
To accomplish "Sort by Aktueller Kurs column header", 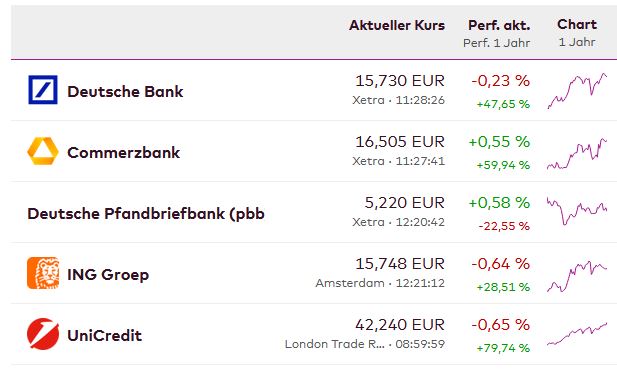I will click(x=397, y=25).
